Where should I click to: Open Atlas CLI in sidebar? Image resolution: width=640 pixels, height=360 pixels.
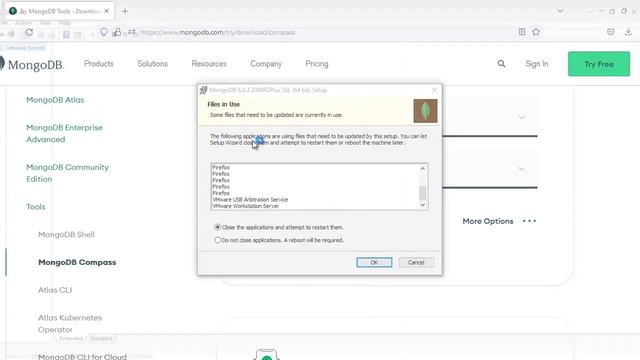(x=55, y=290)
